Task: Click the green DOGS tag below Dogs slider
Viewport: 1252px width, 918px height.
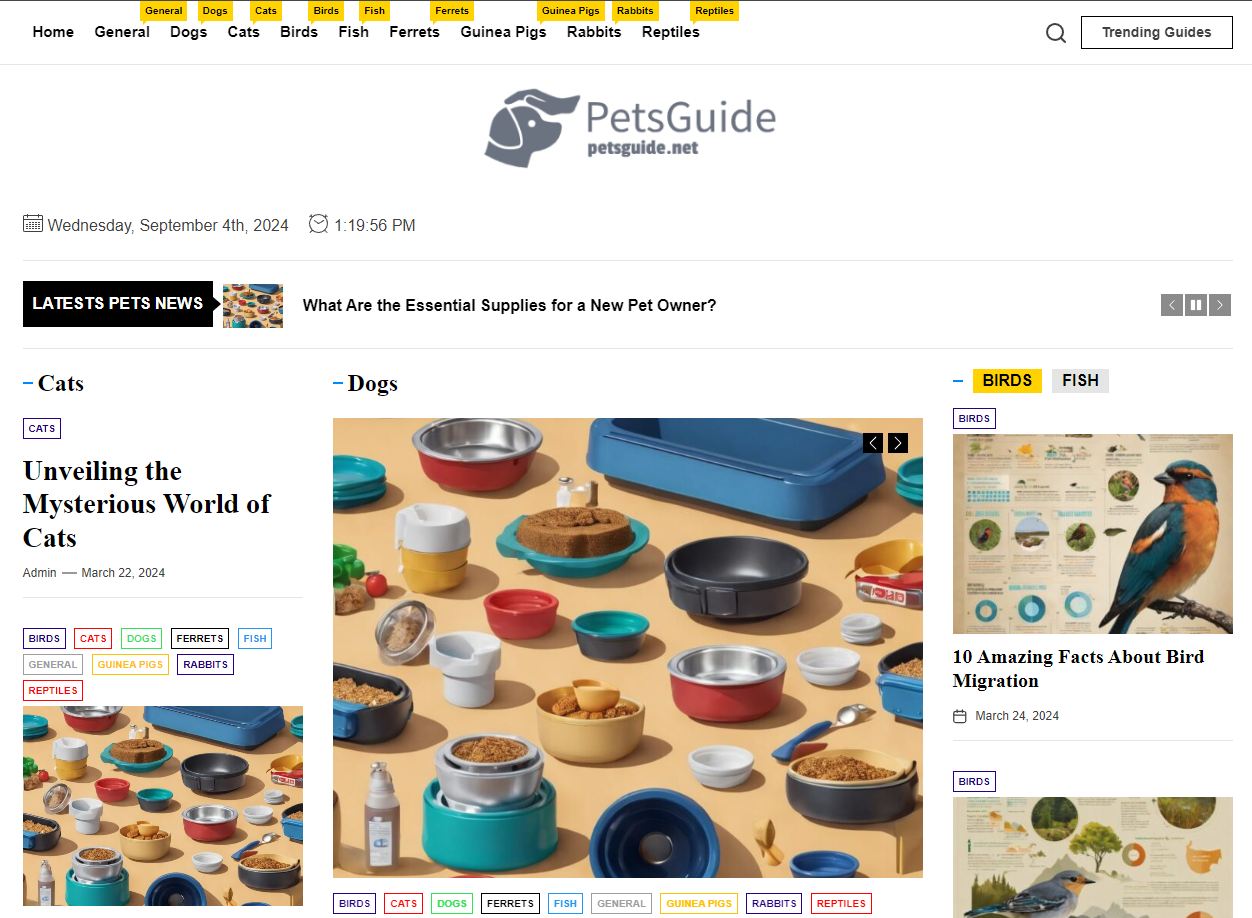Action: 452,904
